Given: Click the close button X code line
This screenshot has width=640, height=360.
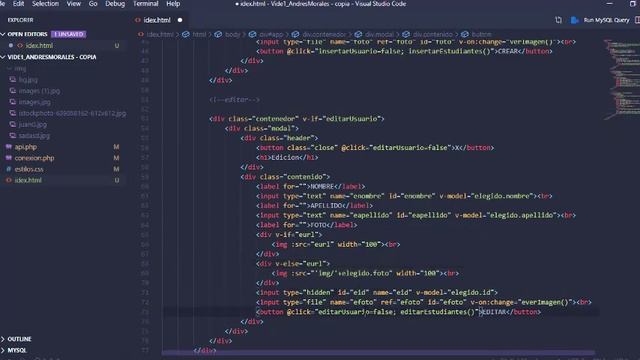Looking at the screenshot, I should coord(375,148).
